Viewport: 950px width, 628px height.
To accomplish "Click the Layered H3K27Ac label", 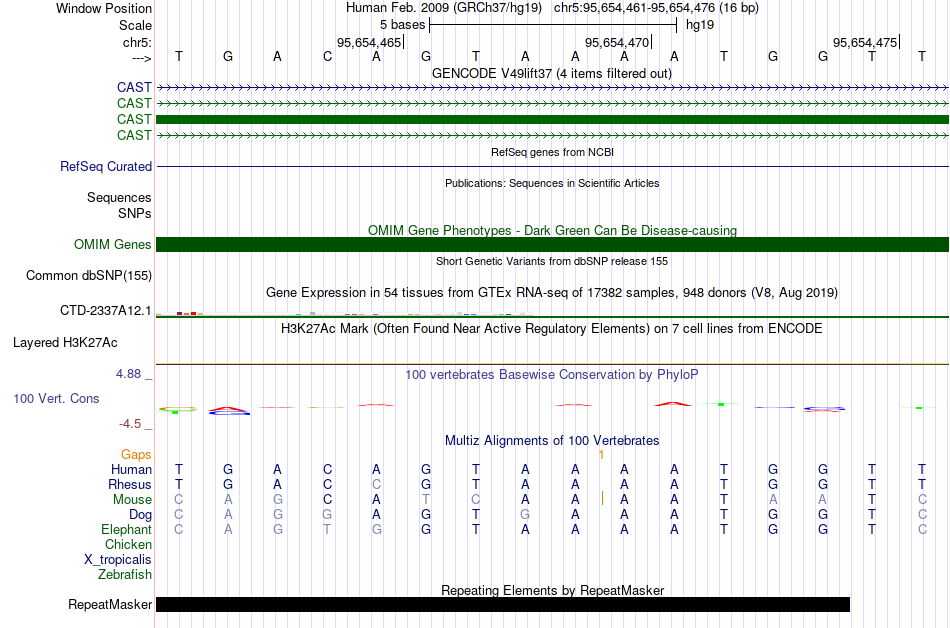I will coord(65,343).
